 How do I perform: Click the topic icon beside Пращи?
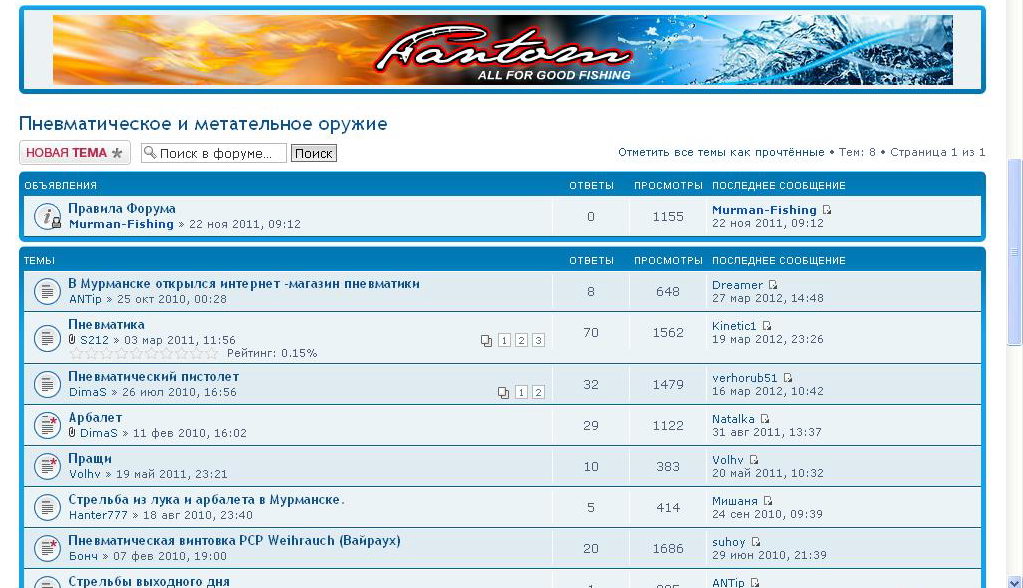[47, 466]
